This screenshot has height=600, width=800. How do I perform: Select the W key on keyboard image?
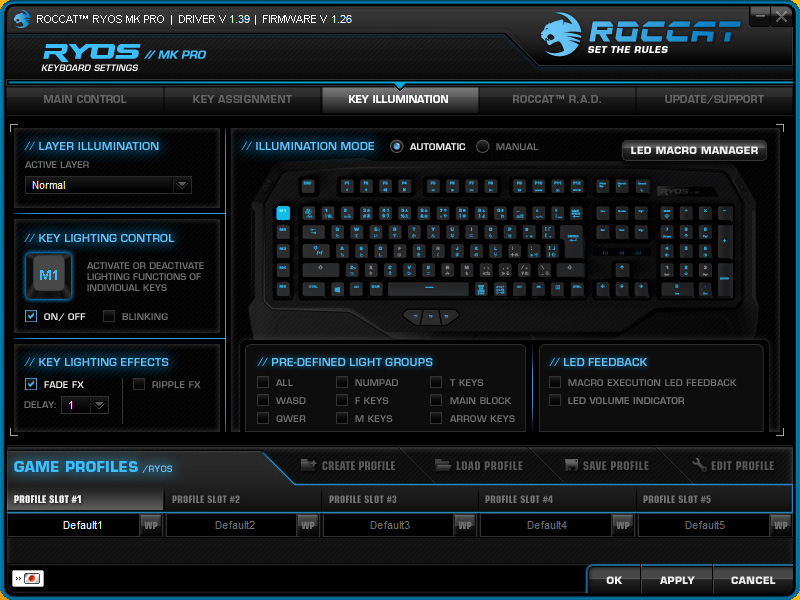pos(356,232)
